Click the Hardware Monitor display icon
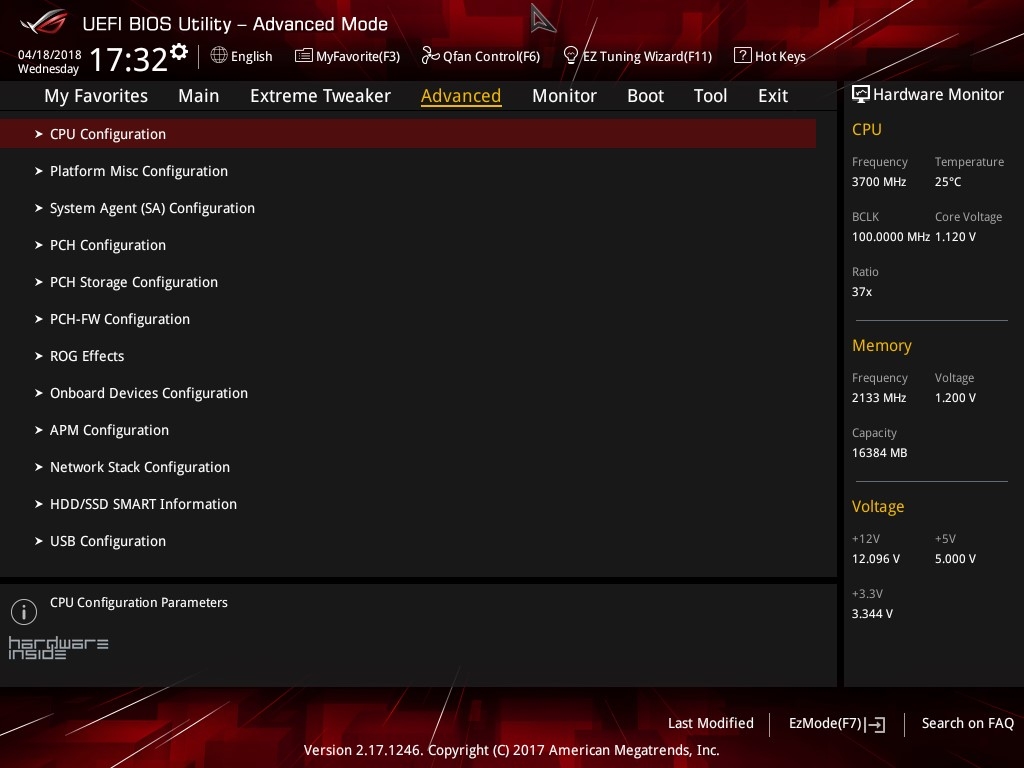Image resolution: width=1024 pixels, height=768 pixels. click(861, 94)
